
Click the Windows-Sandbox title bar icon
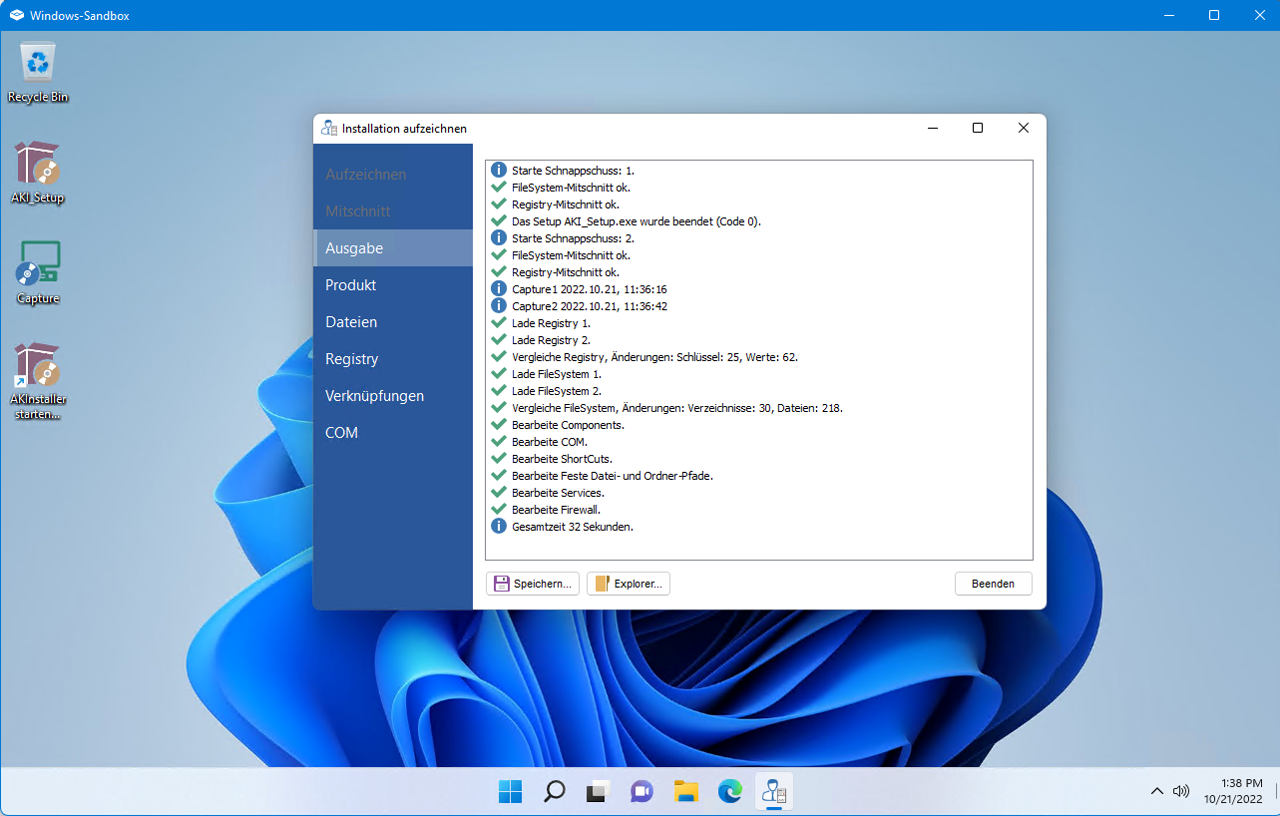click(16, 15)
